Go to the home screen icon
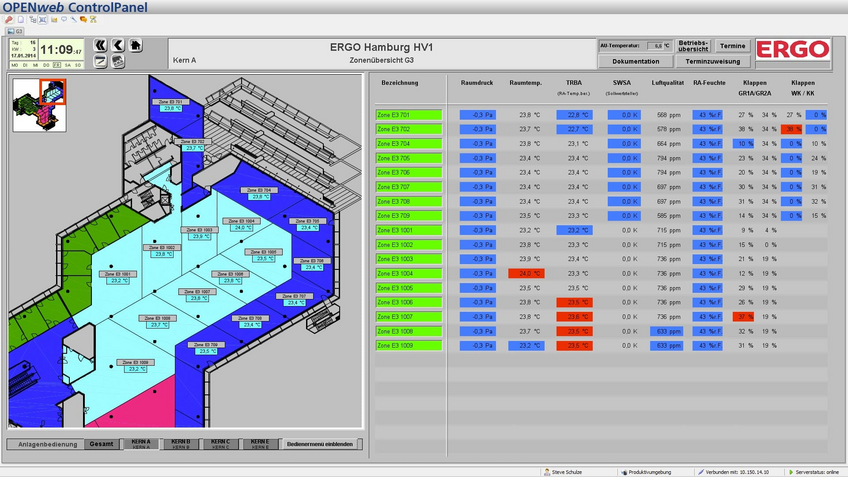848x477 pixels. point(136,45)
